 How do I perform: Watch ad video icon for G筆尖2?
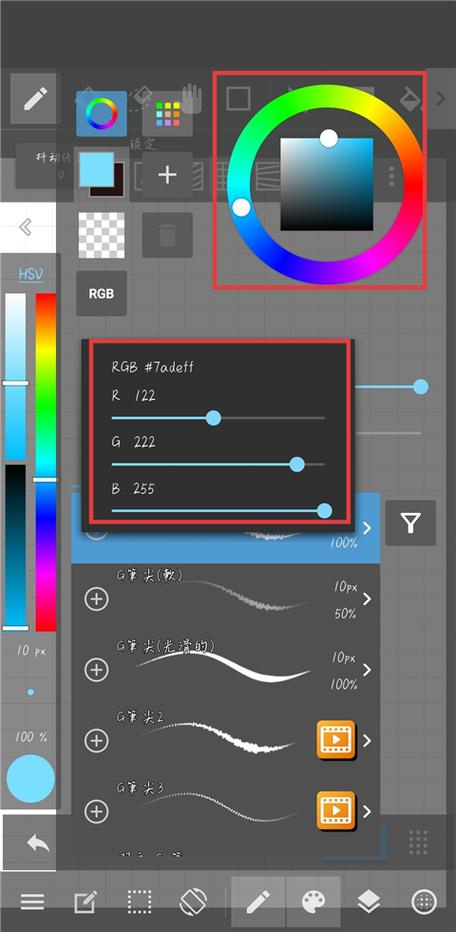pos(336,740)
